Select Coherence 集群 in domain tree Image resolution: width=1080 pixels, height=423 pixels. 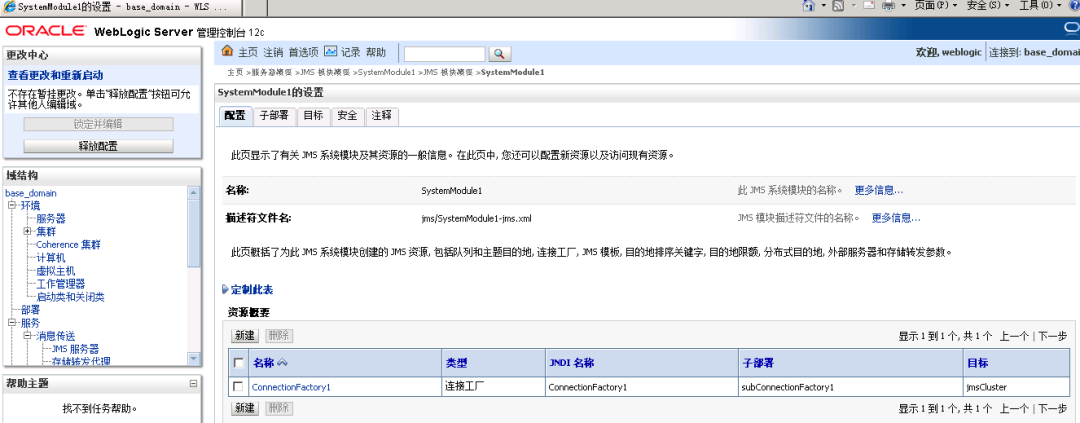click(x=69, y=245)
